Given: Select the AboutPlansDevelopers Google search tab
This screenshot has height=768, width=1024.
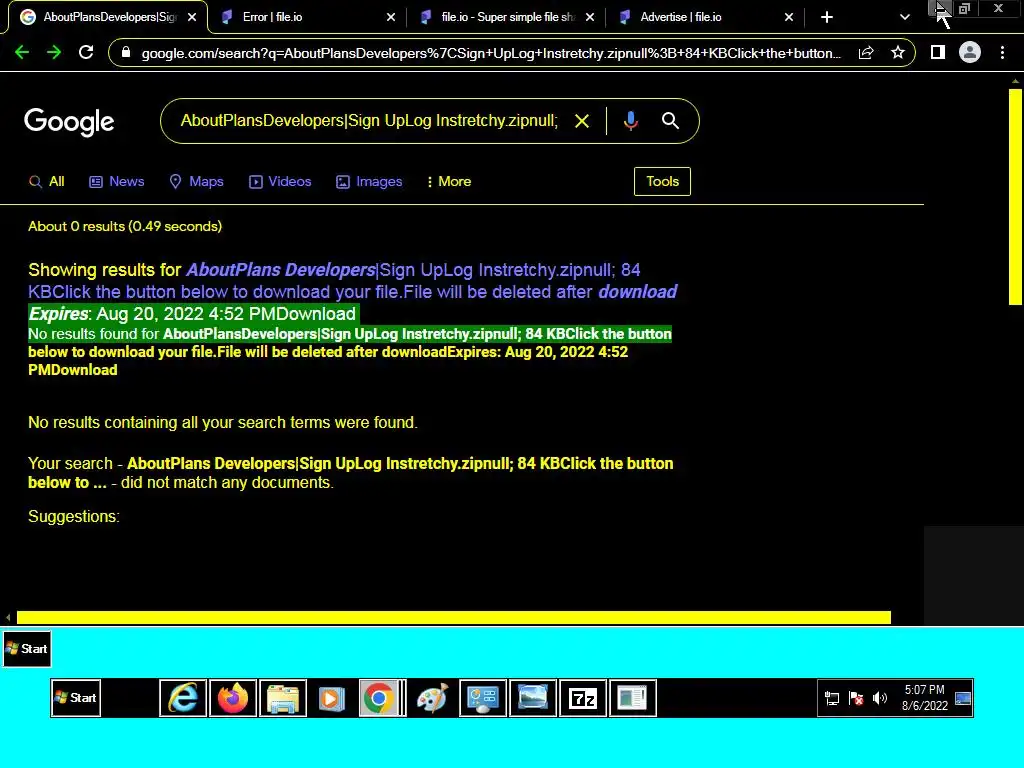Looking at the screenshot, I should coord(108,17).
